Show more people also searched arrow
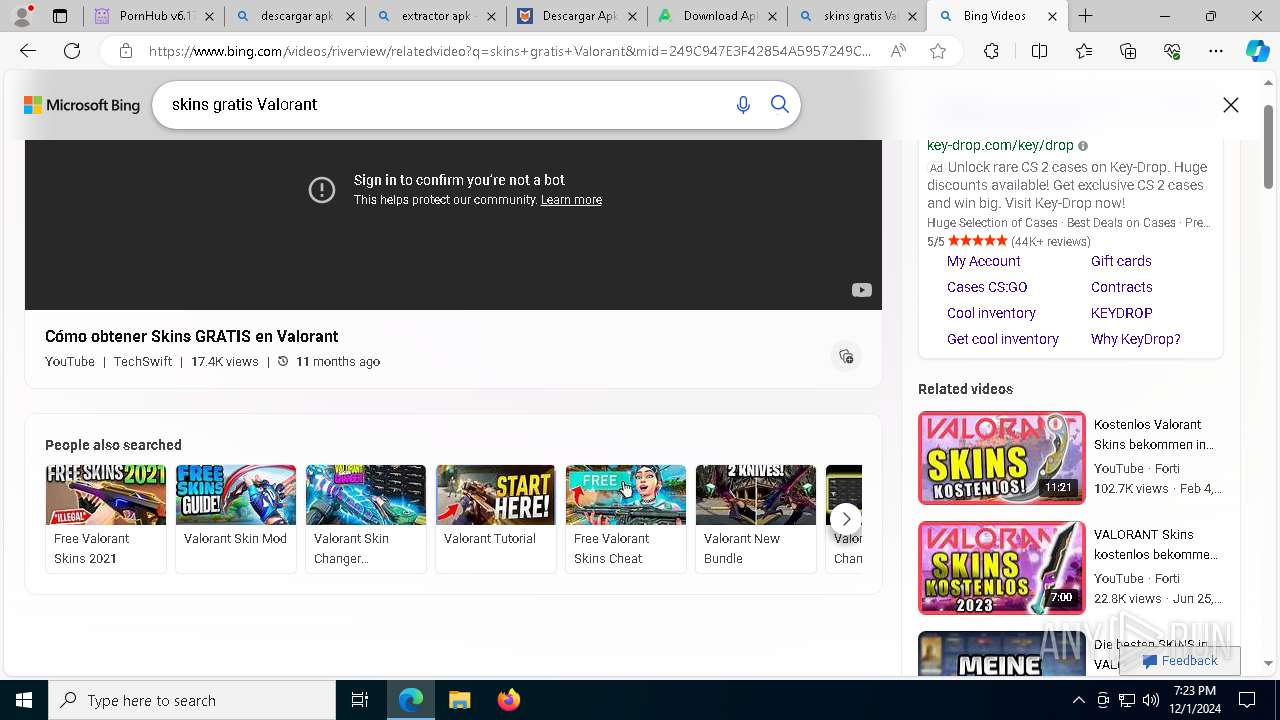This screenshot has height=720, width=1280. coord(846,519)
